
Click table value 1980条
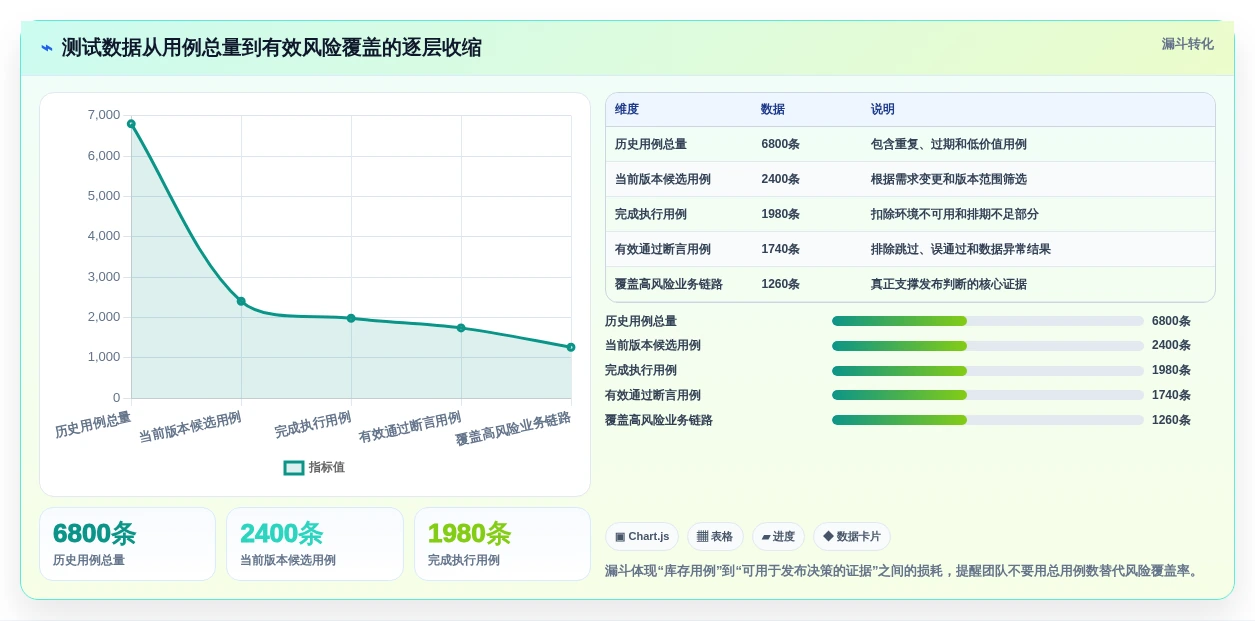[780, 214]
